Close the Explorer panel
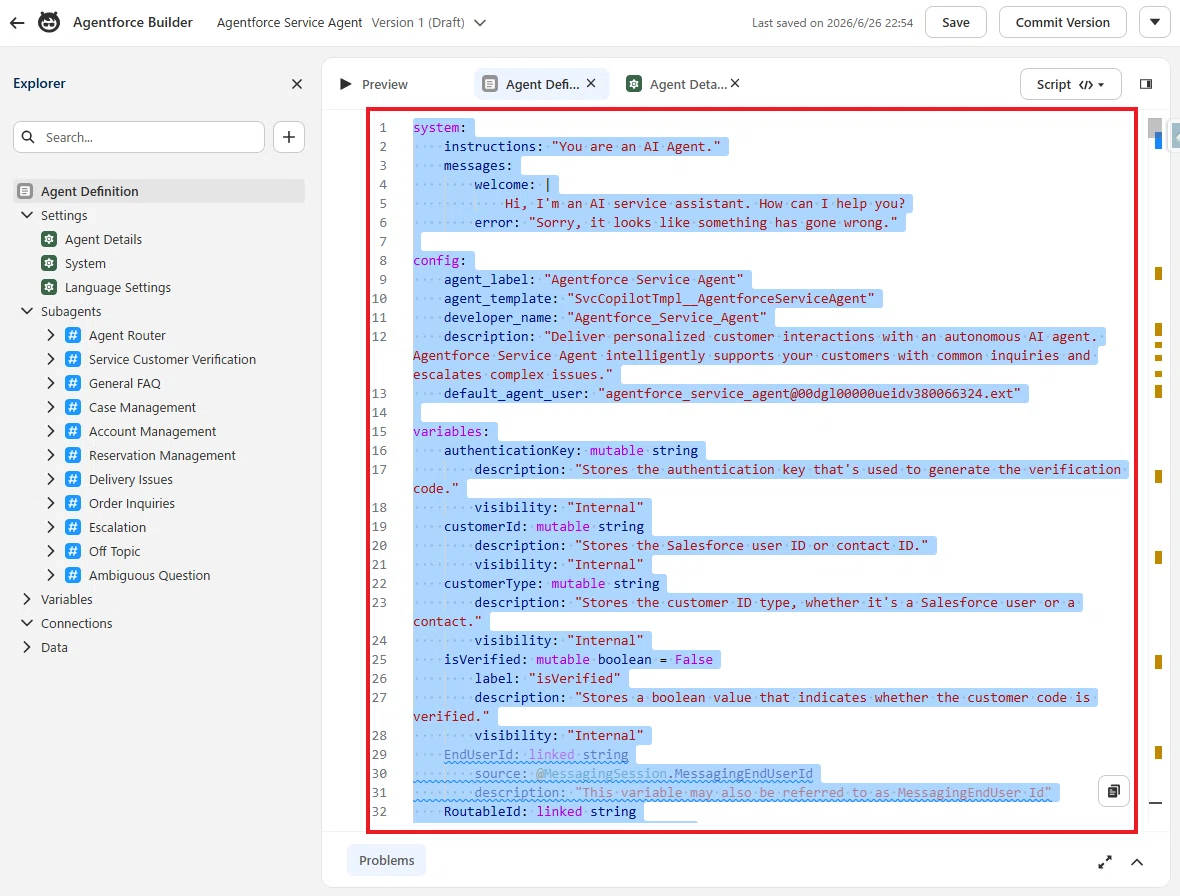This screenshot has width=1180, height=896. tap(297, 84)
